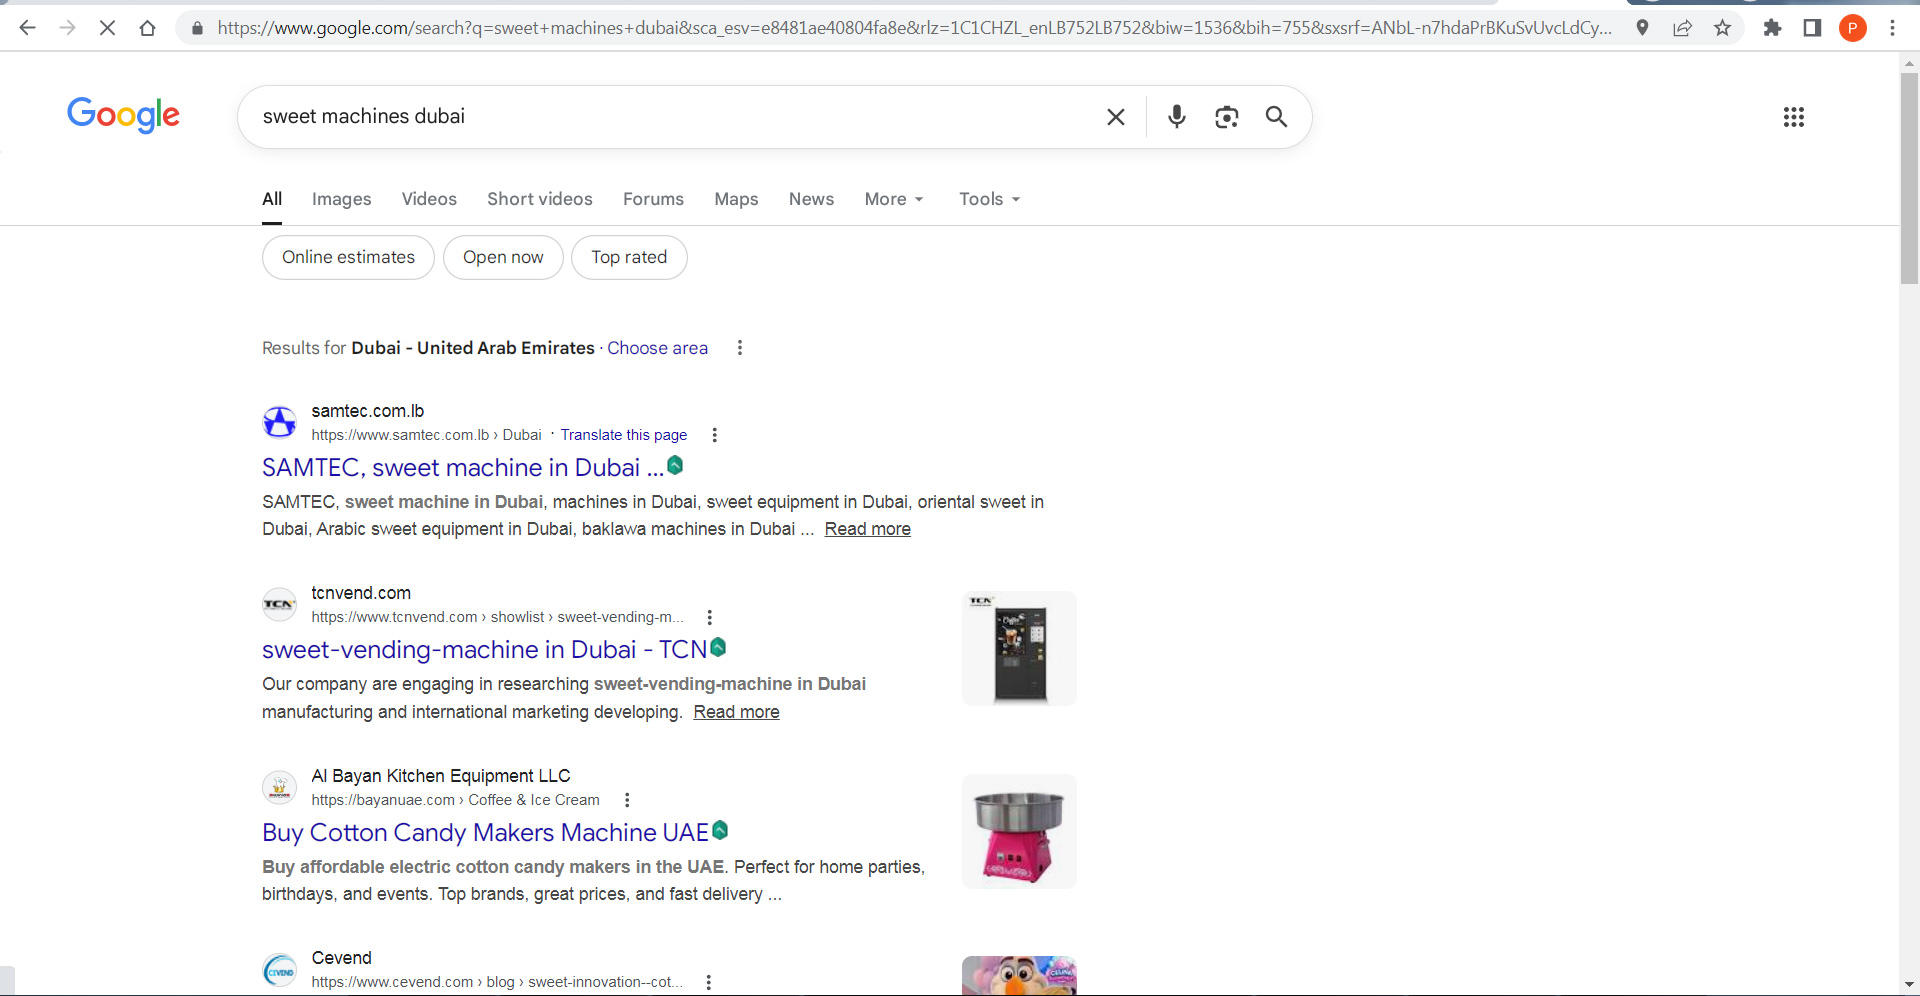This screenshot has height=996, width=1920.
Task: Submit search with magnifier icon
Action: pyautogui.click(x=1276, y=117)
